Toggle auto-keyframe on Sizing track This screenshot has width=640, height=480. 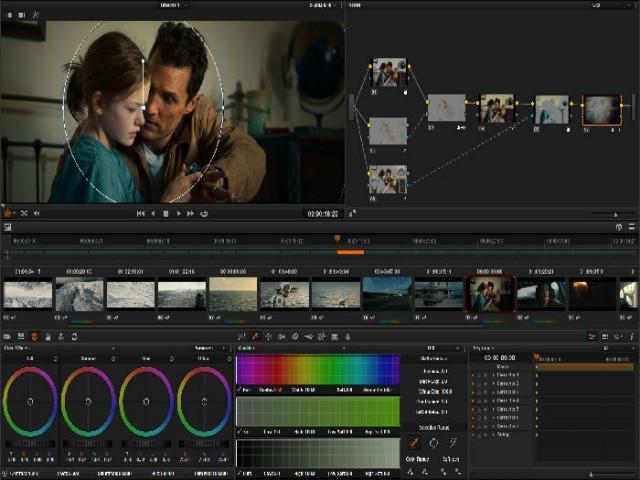tap(485, 435)
